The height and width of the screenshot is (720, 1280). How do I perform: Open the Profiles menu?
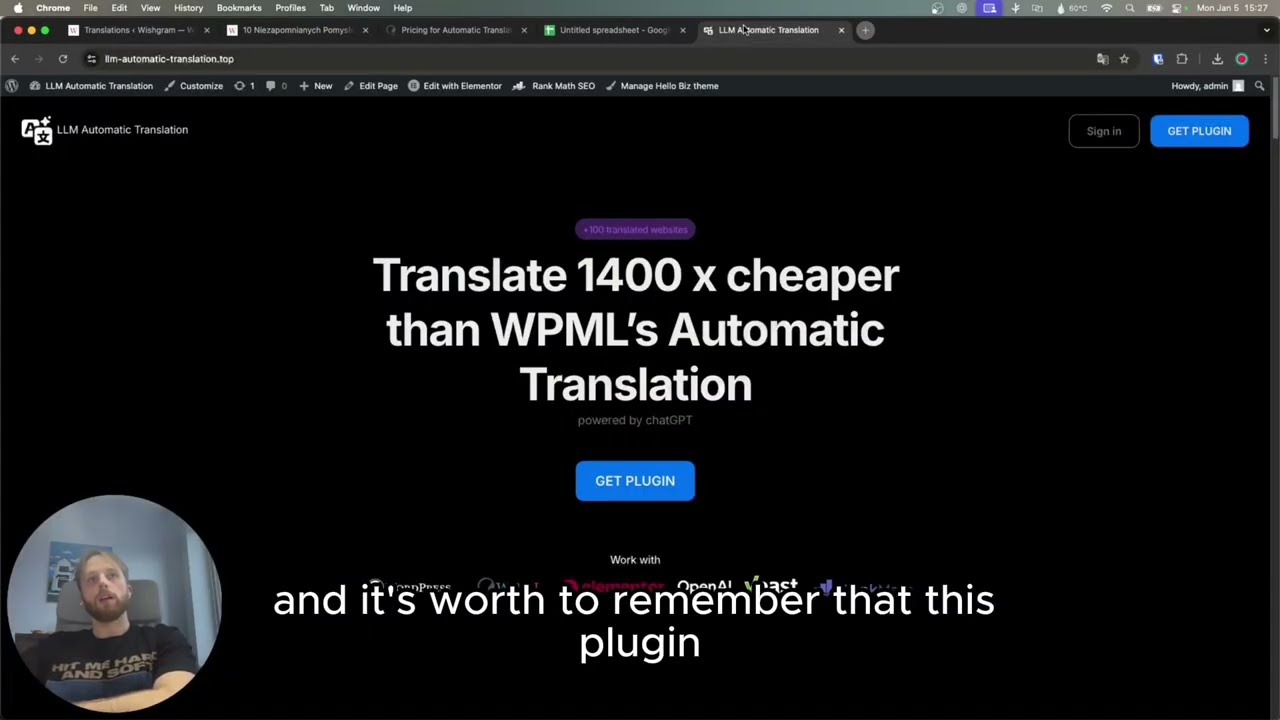tap(290, 8)
